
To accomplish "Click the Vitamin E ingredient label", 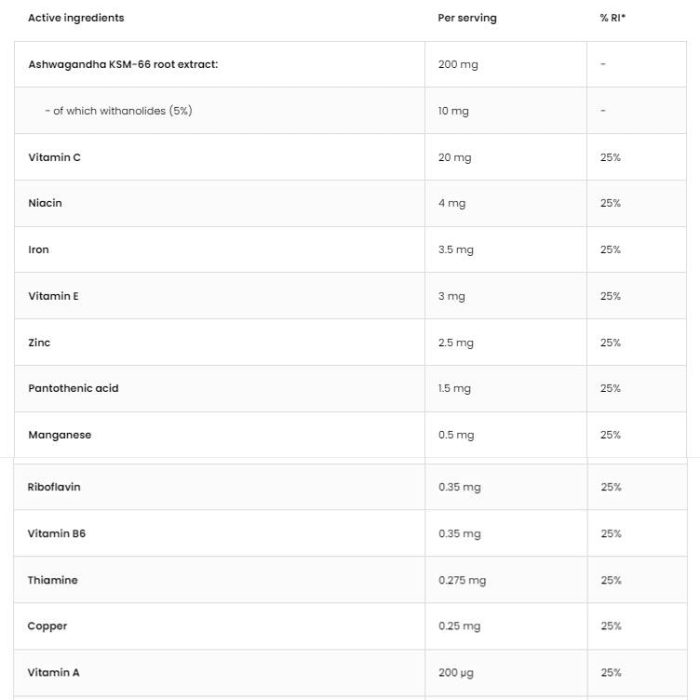I will (x=54, y=296).
